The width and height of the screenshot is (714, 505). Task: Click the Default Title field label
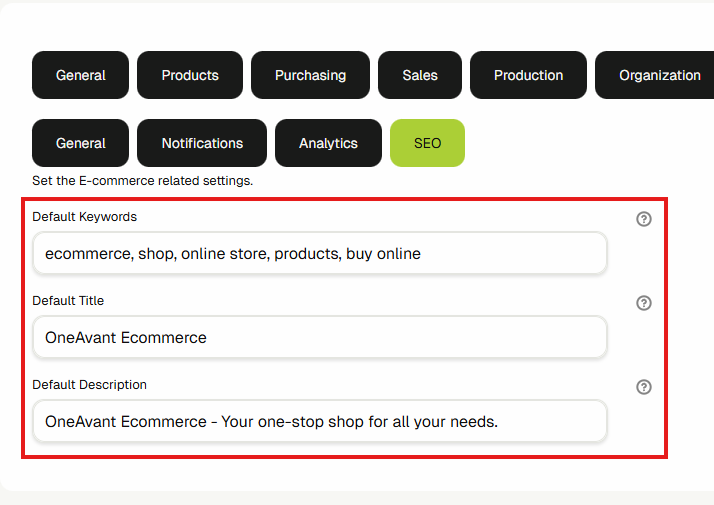68,300
